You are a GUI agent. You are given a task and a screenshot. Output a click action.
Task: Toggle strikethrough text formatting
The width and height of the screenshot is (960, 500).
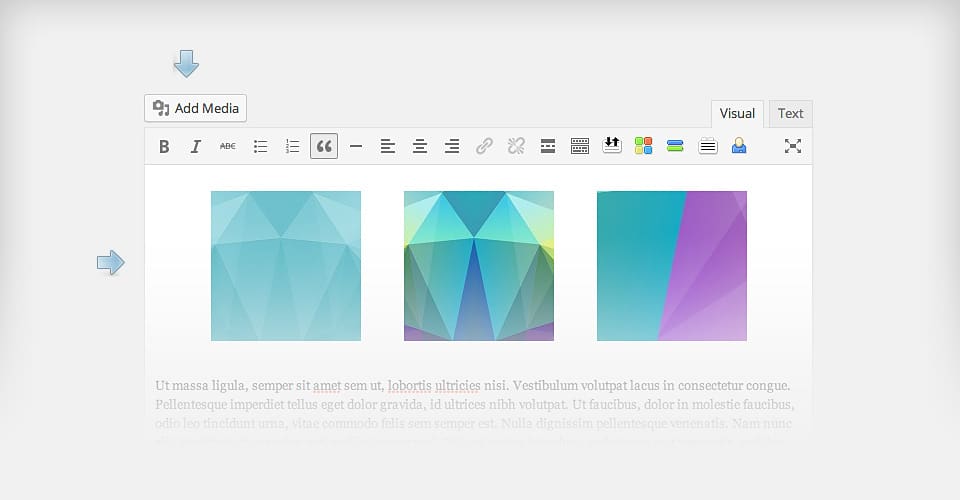(228, 147)
